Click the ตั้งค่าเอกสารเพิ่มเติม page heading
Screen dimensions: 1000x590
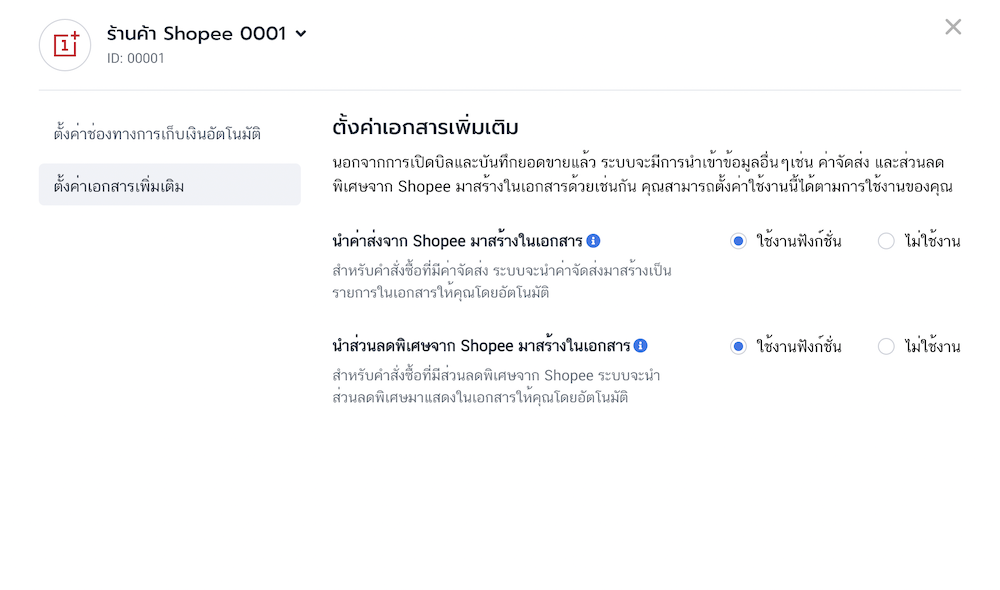click(x=425, y=128)
